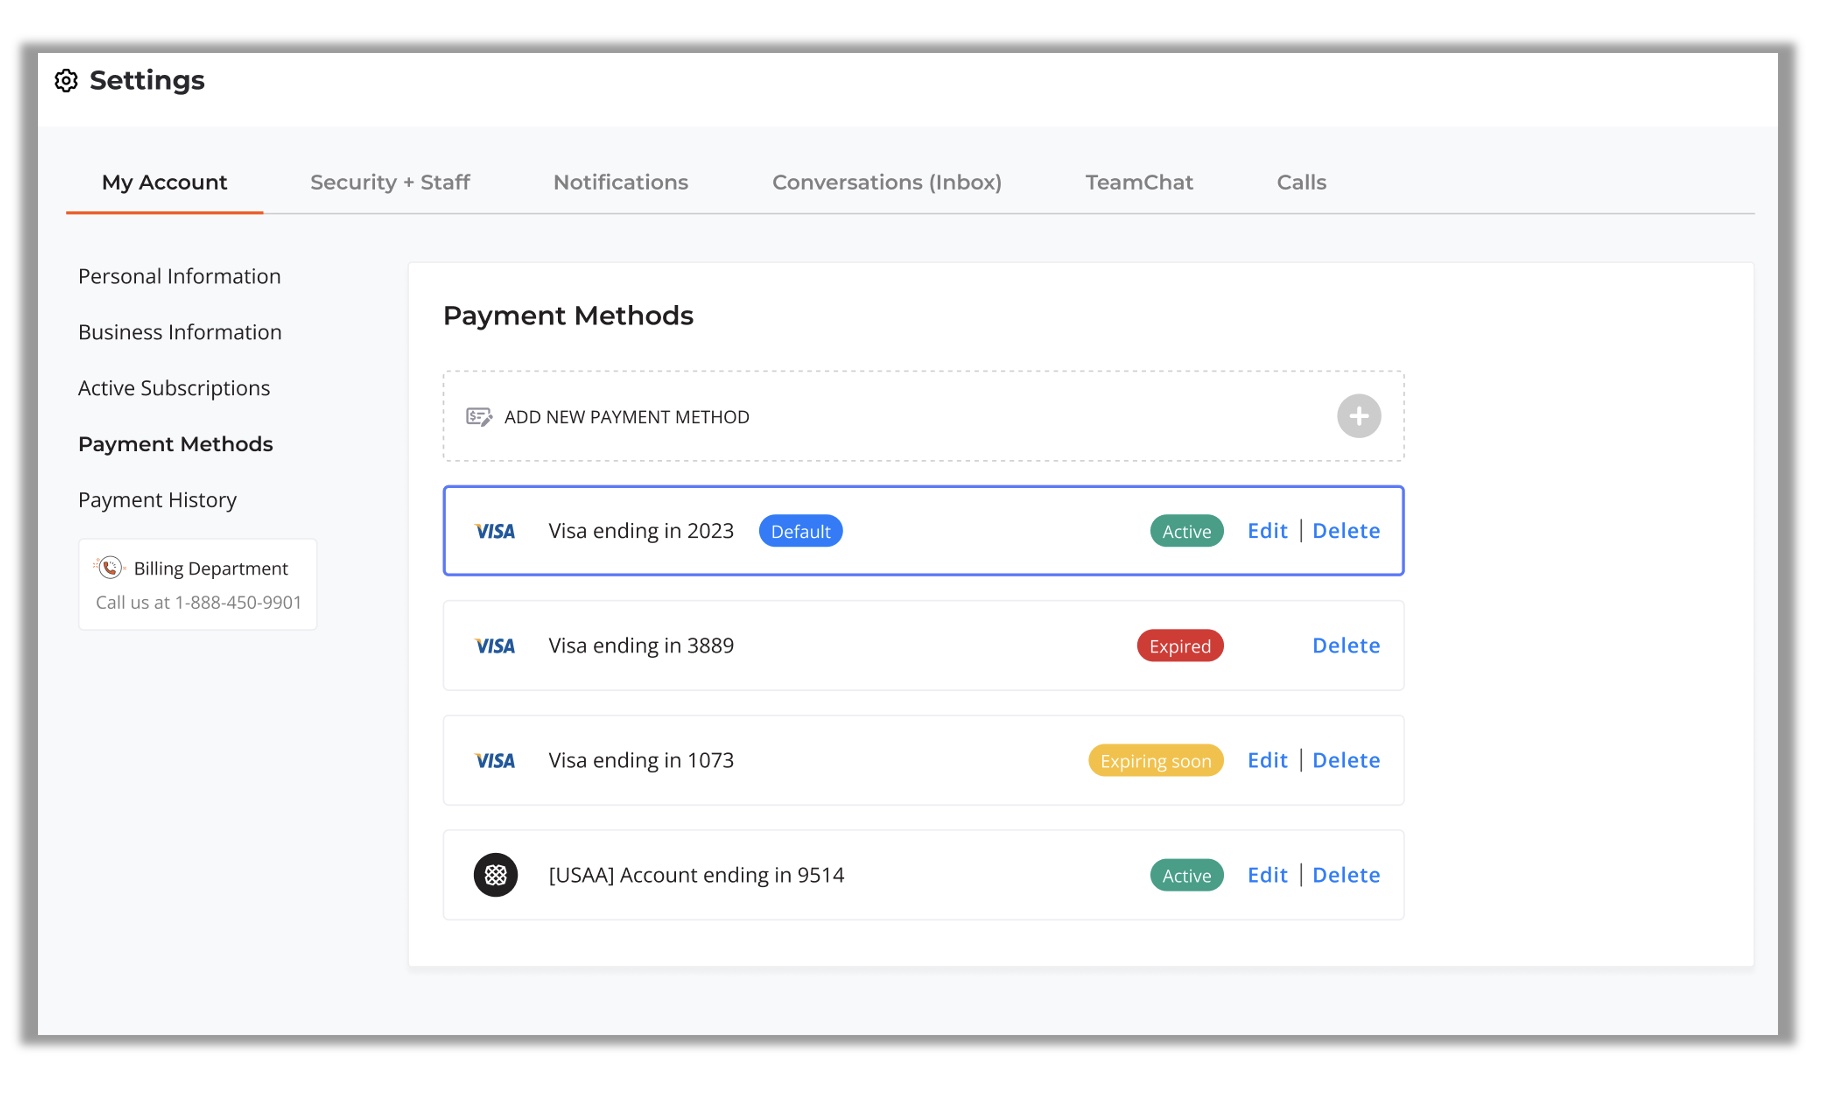Click 'Visa ending in 2023' text
This screenshot has width=1826, height=1100.
[641, 531]
